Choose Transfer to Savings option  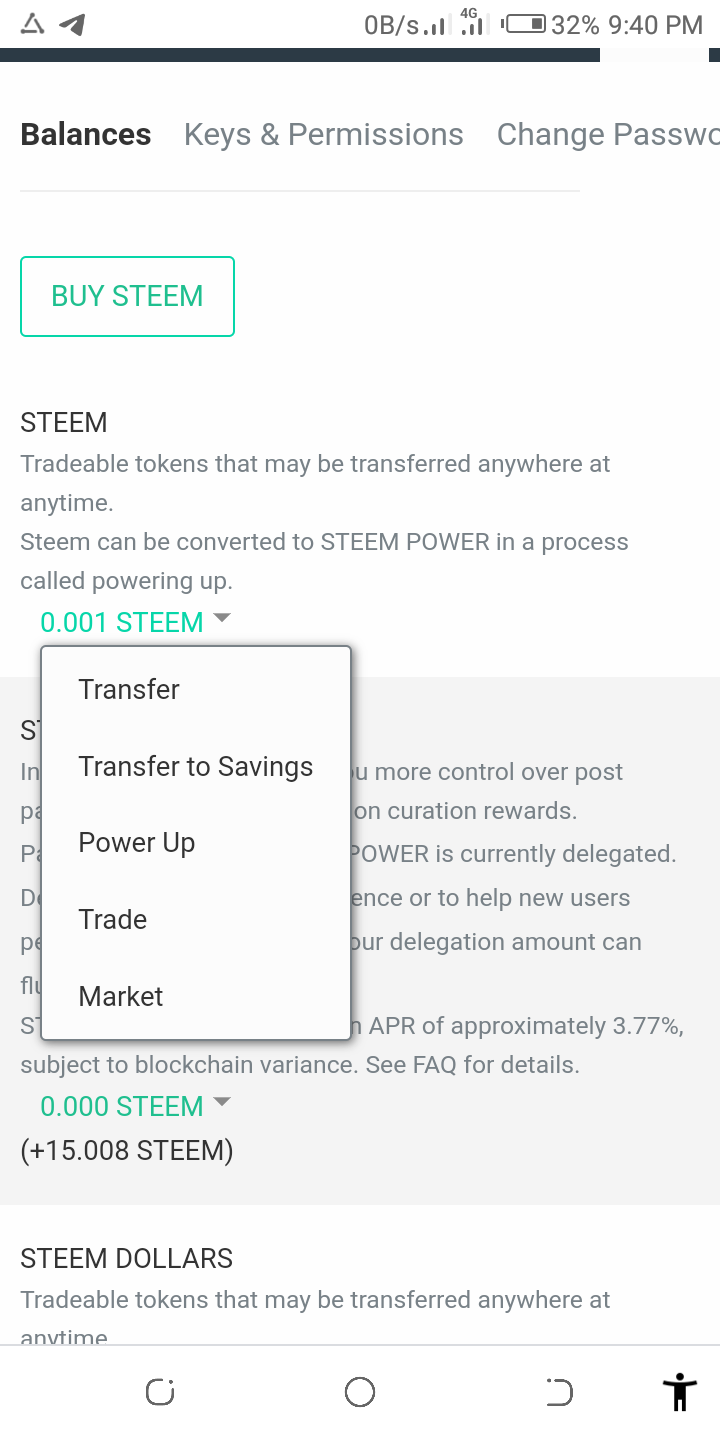pos(196,766)
